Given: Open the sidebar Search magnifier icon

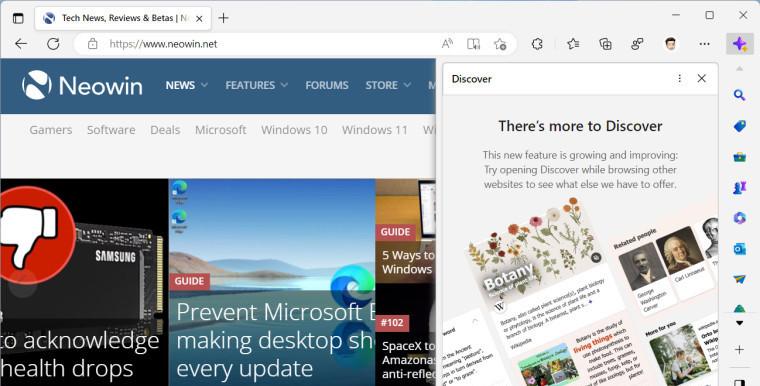Looking at the screenshot, I should (739, 95).
